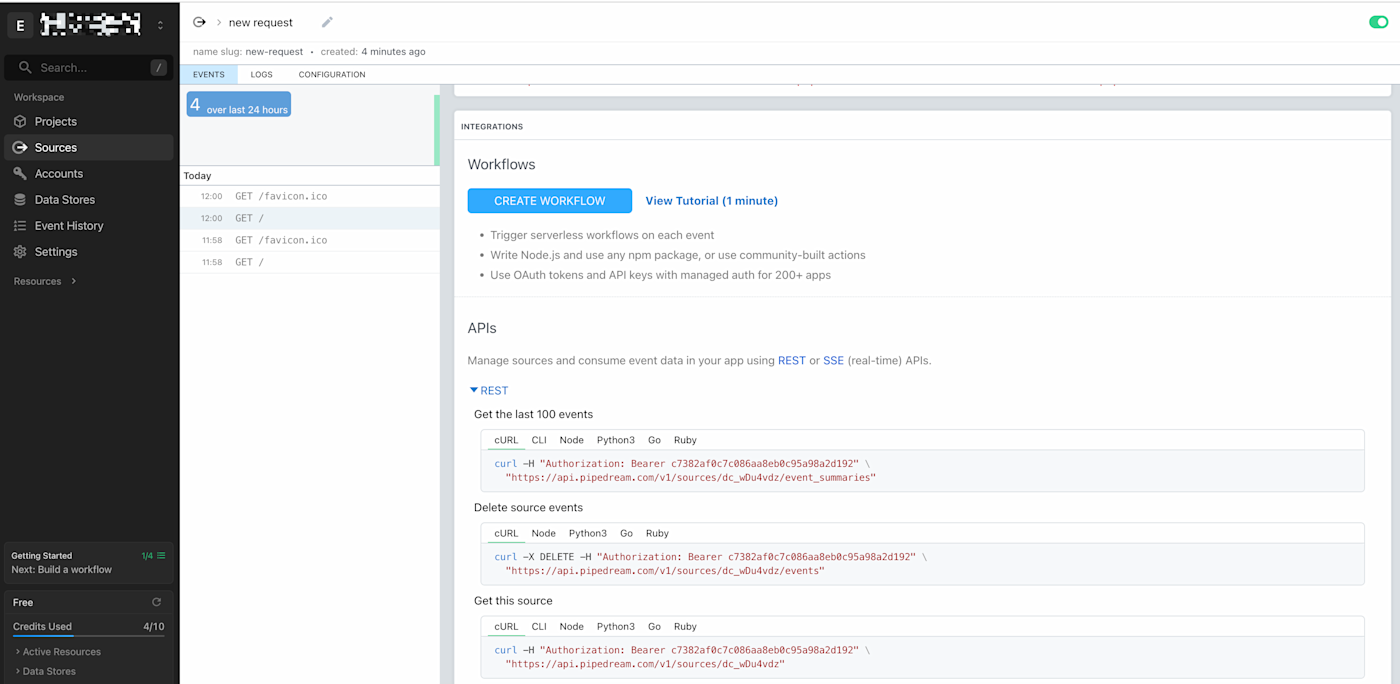Follow the SSE API link
1400x684 pixels.
click(834, 360)
